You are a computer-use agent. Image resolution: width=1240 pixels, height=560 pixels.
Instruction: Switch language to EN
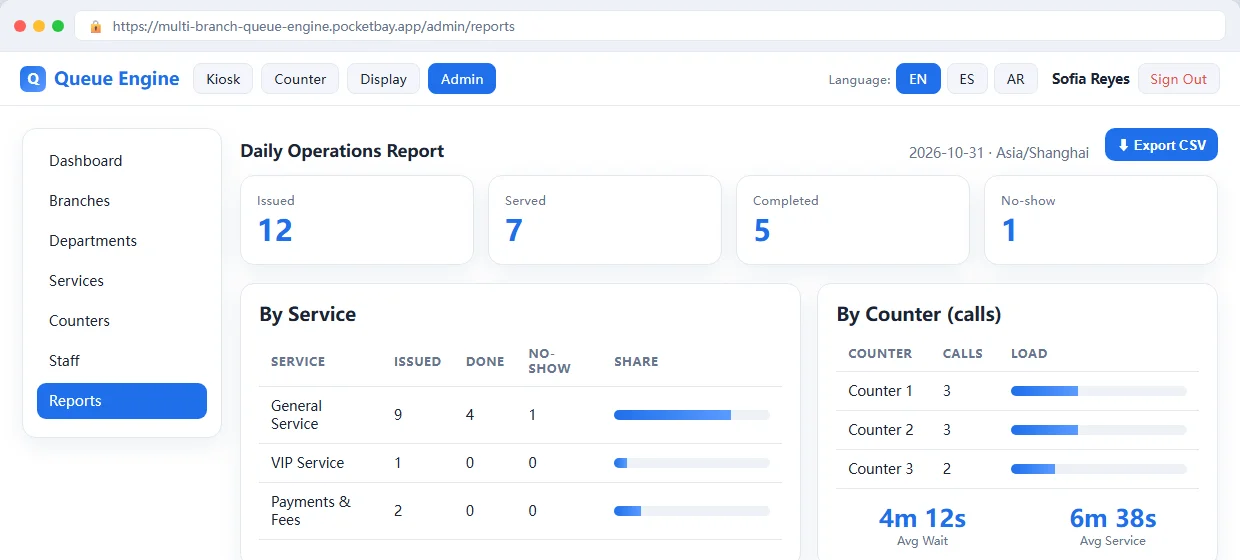(918, 79)
